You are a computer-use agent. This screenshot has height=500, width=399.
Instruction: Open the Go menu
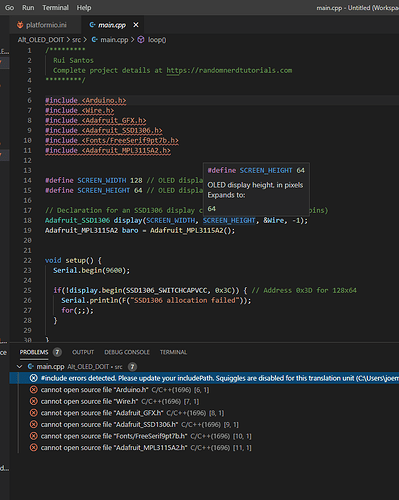click(x=9, y=7)
